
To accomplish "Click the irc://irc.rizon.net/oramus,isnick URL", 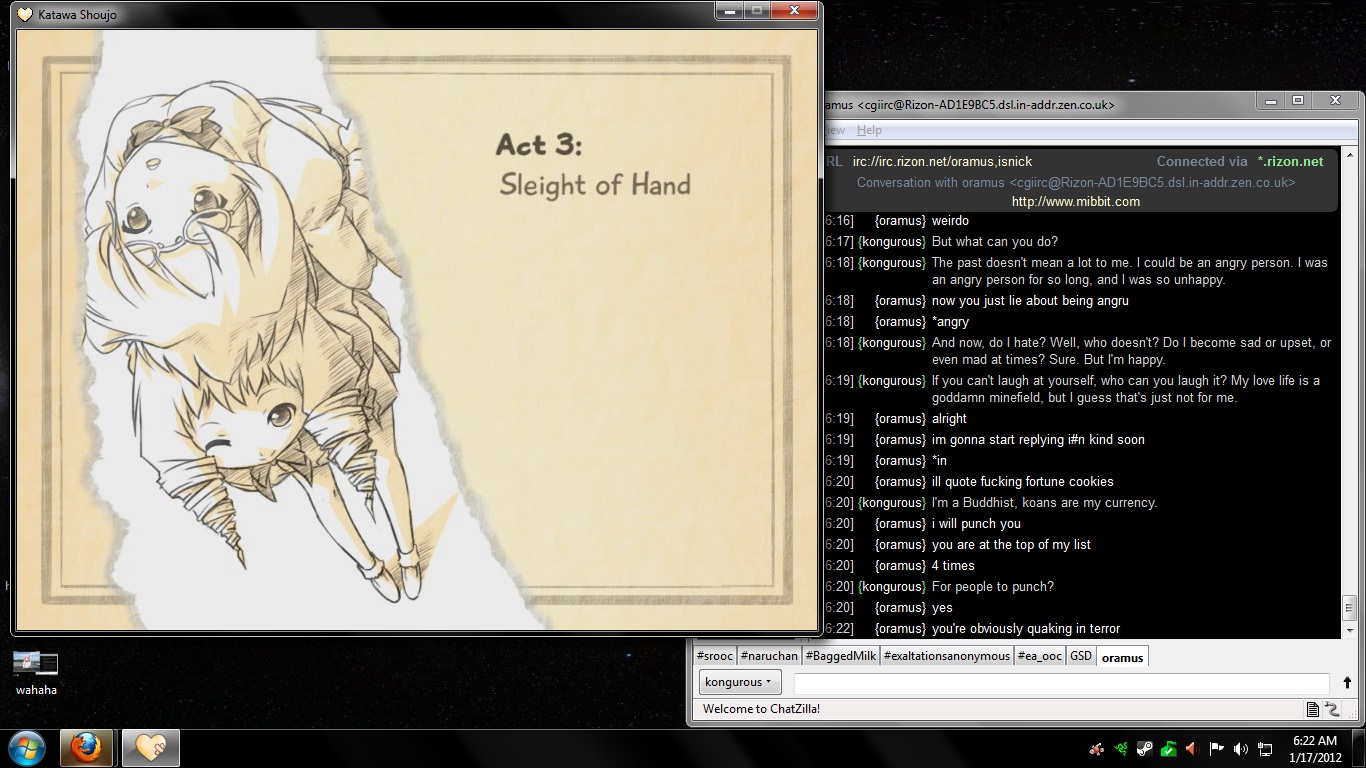I will 942,161.
